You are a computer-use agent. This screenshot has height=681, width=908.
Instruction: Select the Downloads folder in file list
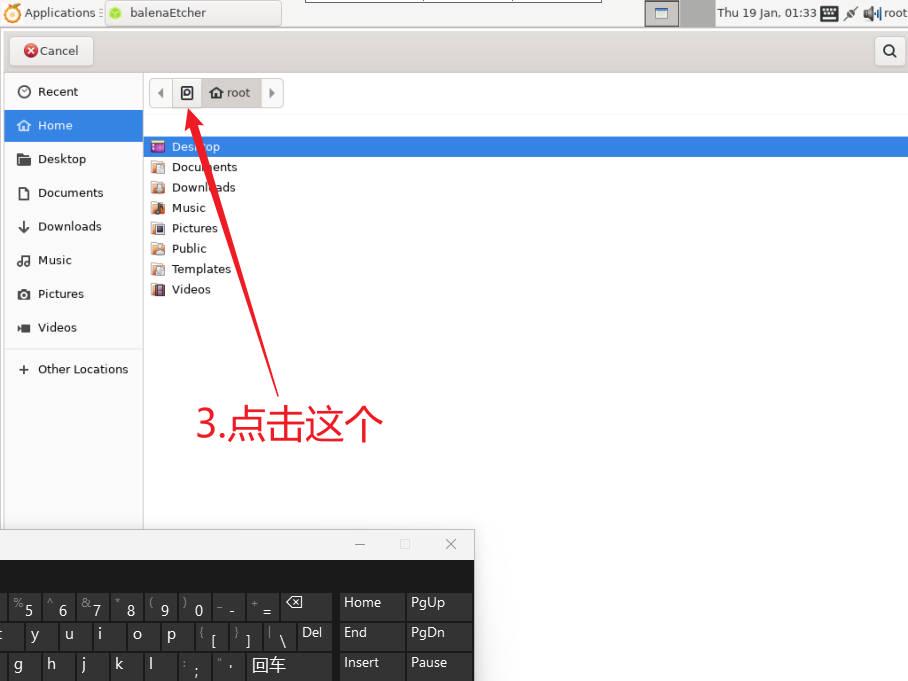(x=525, y=187)
